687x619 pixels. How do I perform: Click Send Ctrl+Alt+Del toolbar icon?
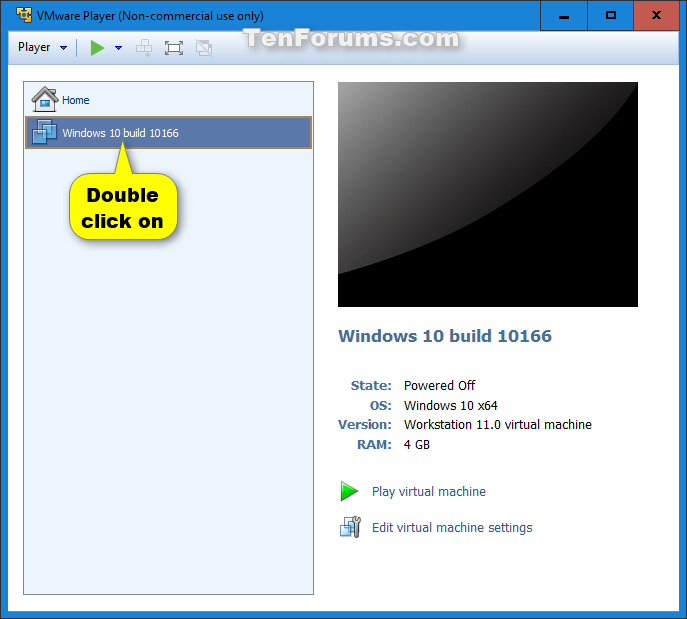(144, 47)
